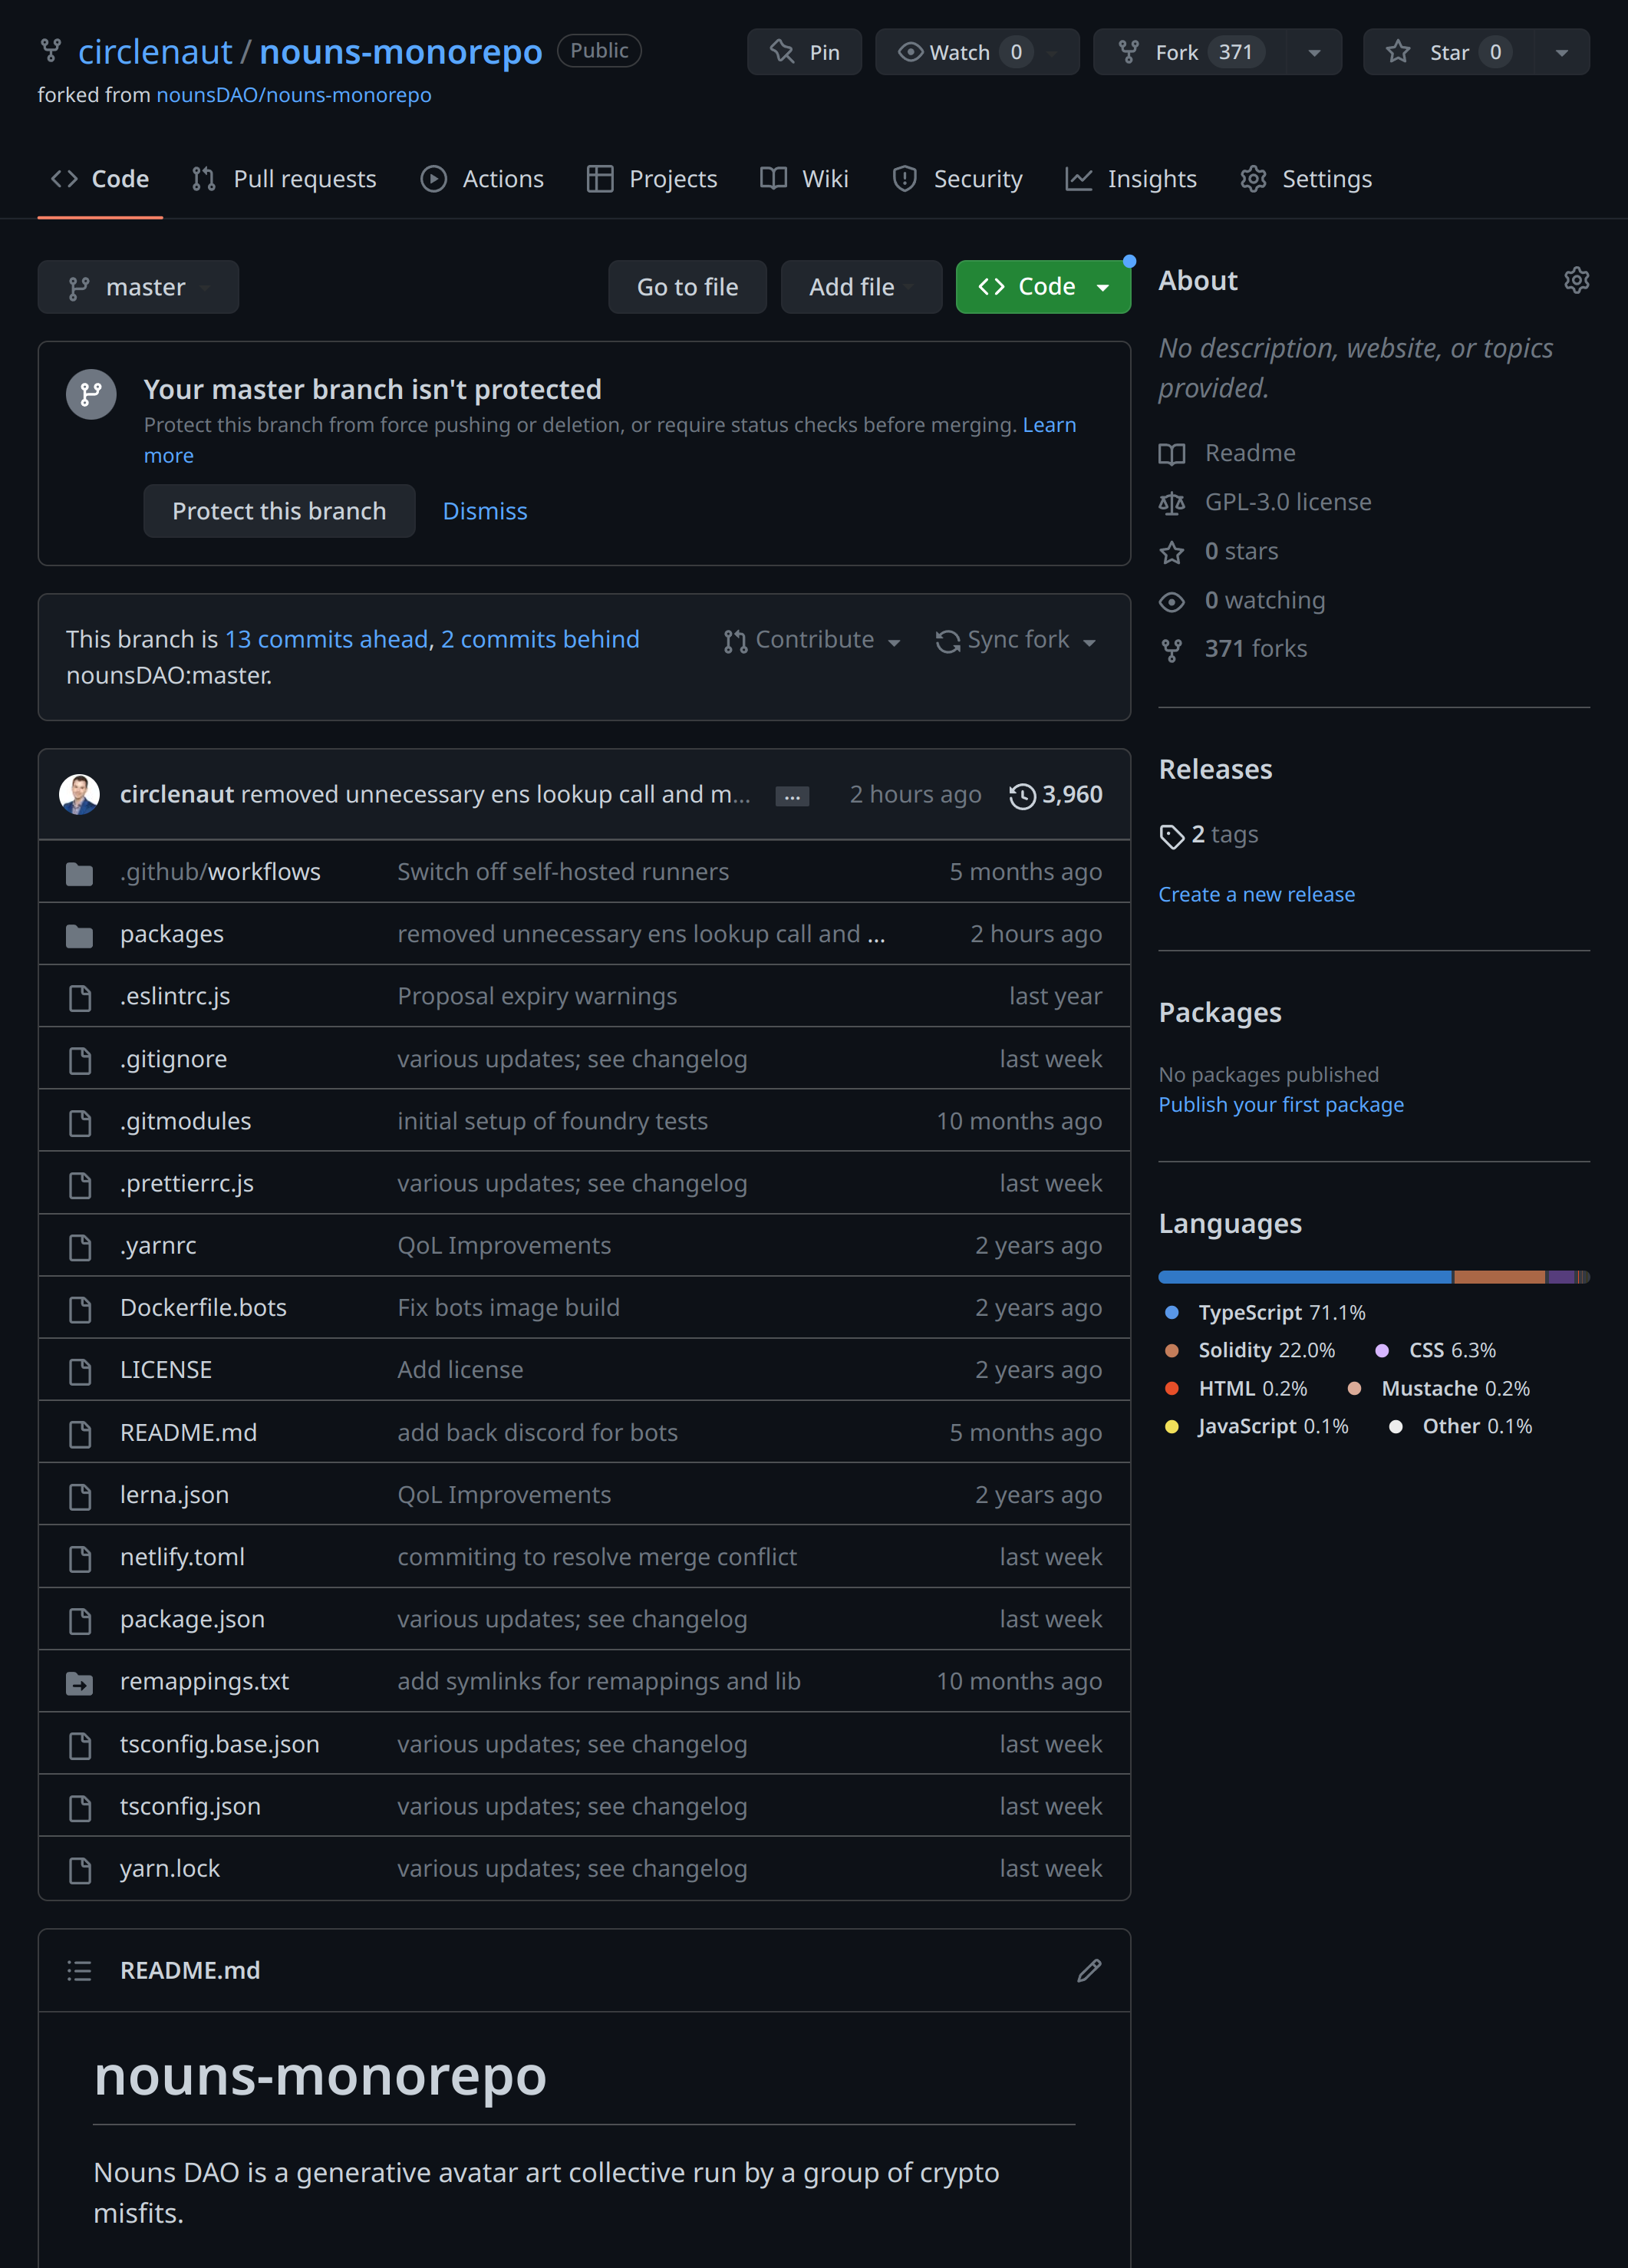
Task: Click the .github/workflows folder icon
Action: (x=79, y=873)
